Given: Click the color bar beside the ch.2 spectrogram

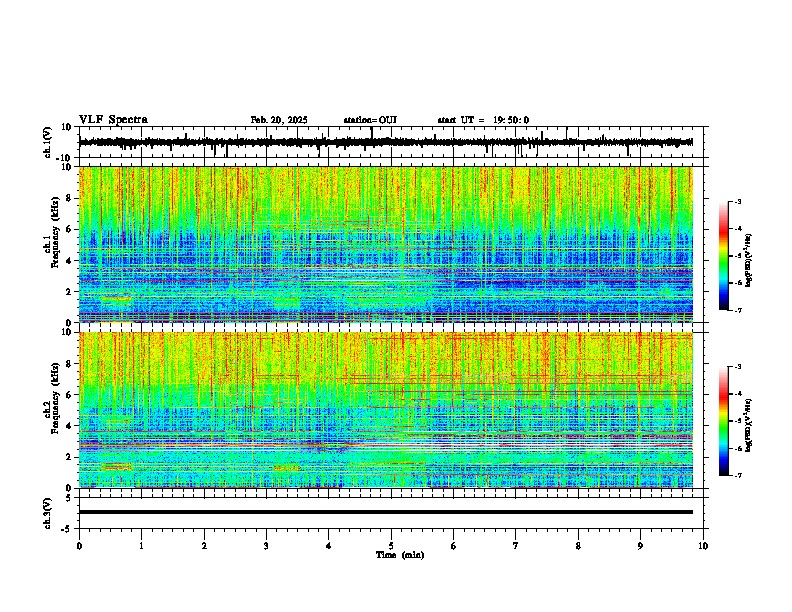Looking at the screenshot, I should pyautogui.click(x=724, y=421).
